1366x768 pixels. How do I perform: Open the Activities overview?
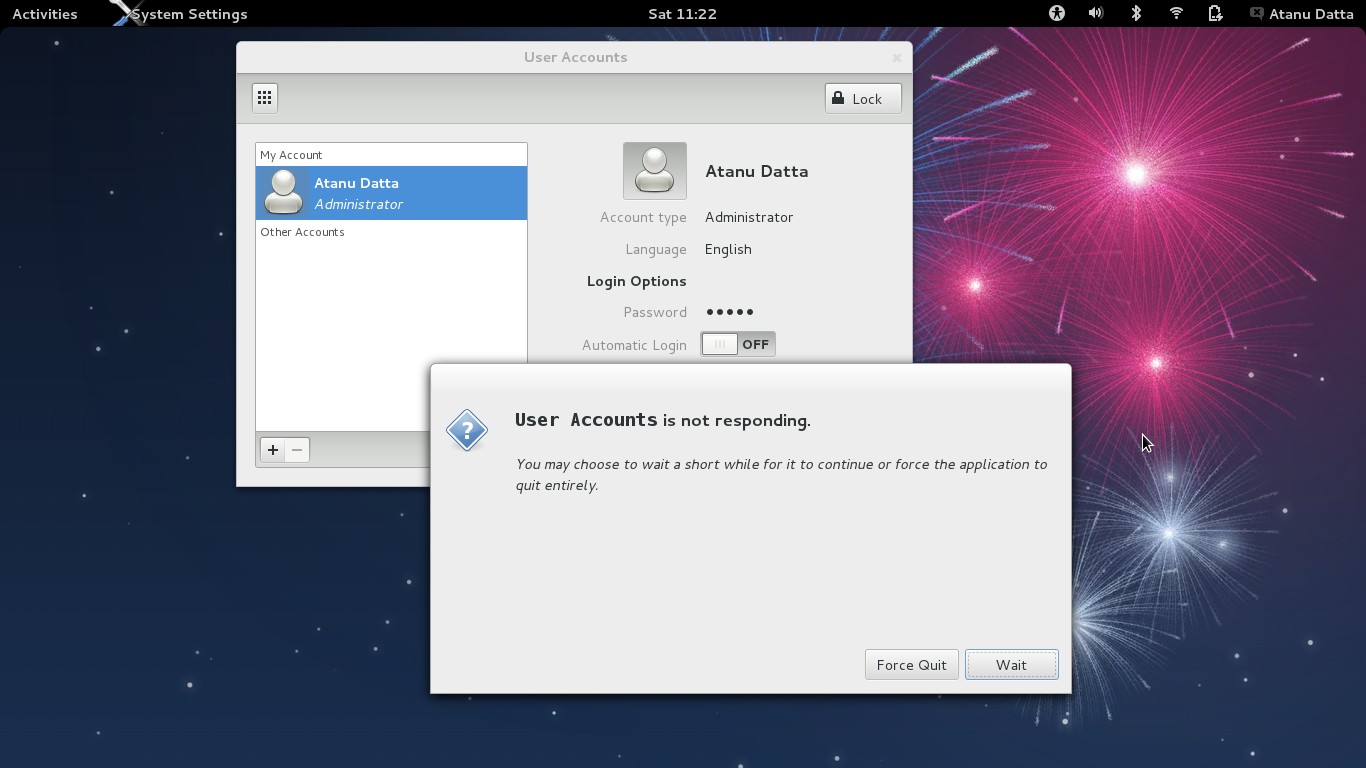pos(44,14)
